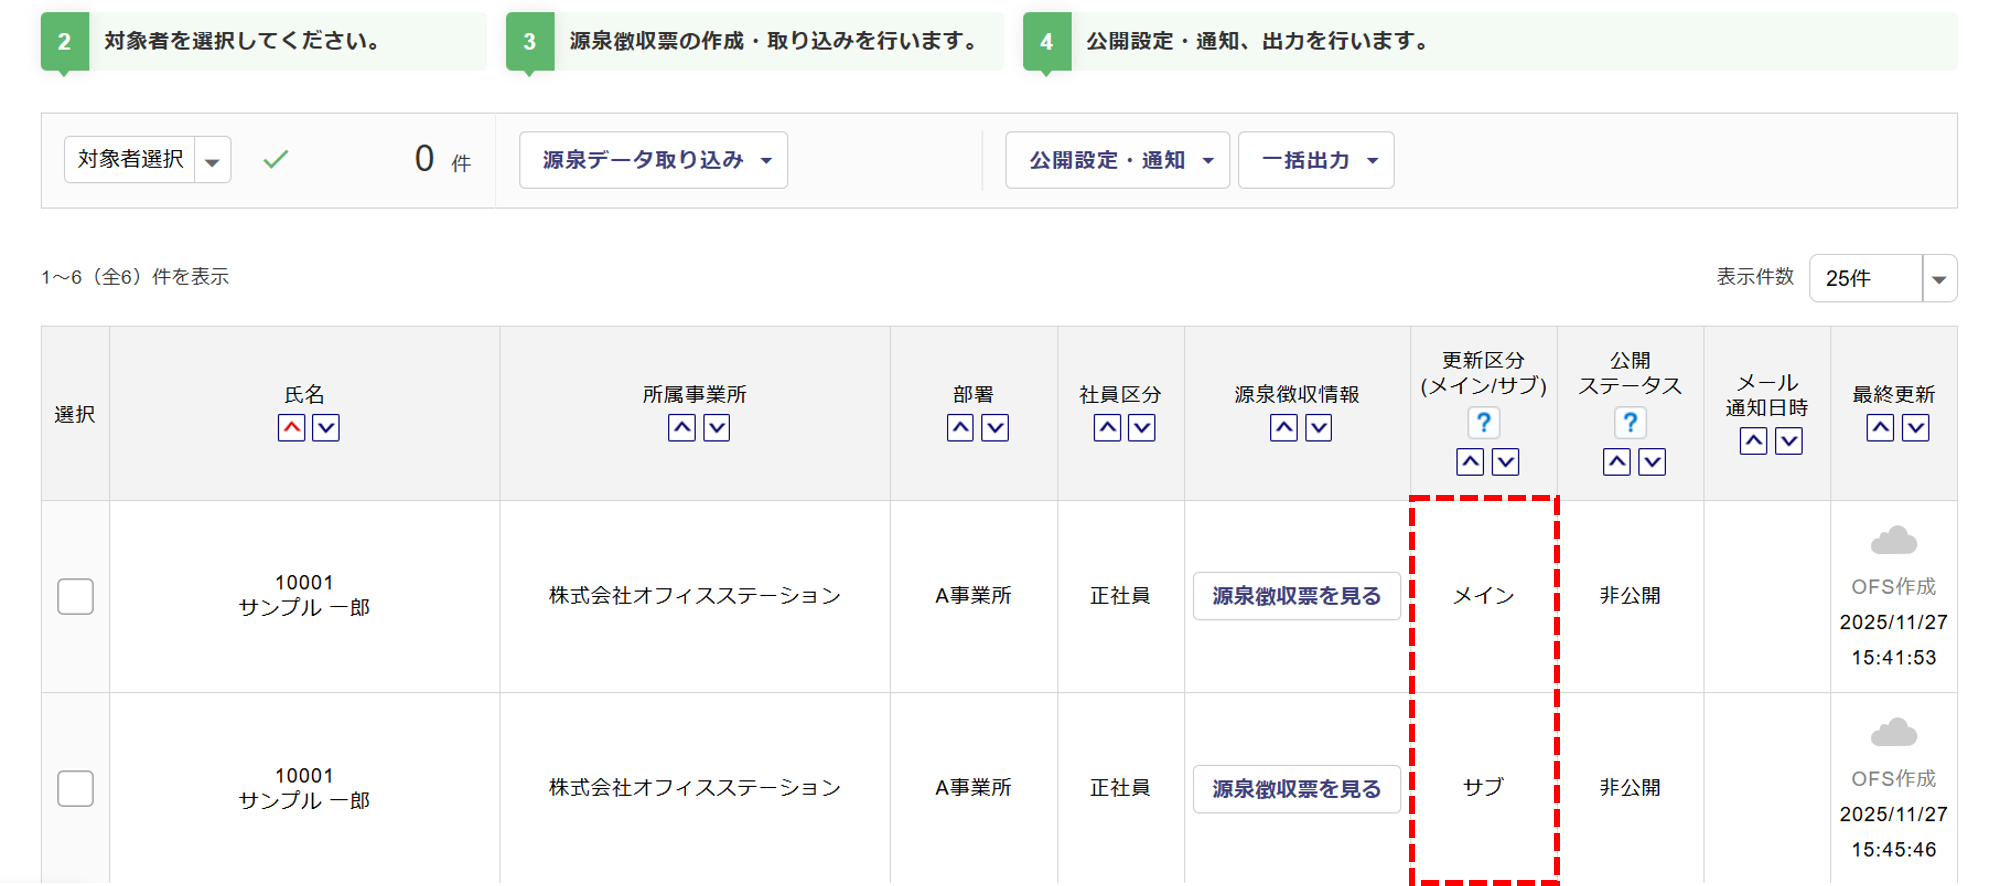Sort 最終更新 column descending
This screenshot has width=2000, height=886.
tap(1915, 428)
